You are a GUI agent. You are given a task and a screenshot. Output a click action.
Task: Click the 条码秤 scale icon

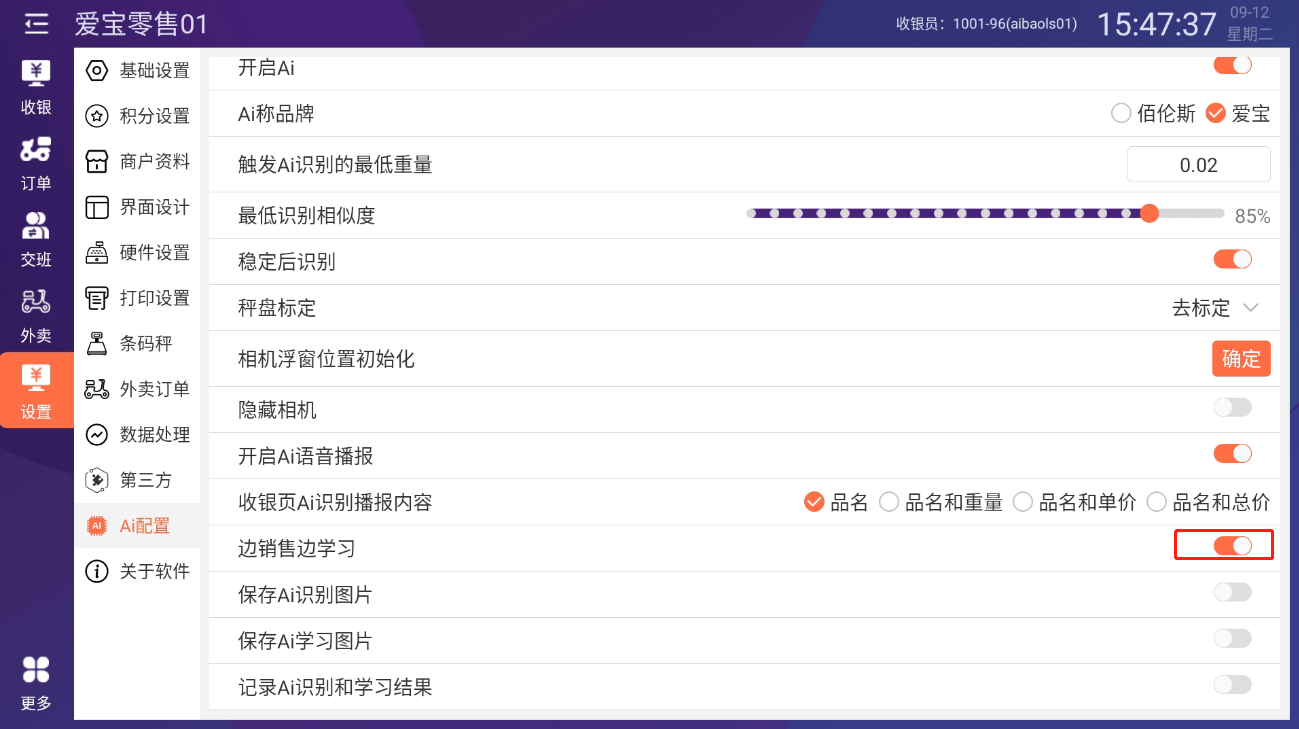tap(97, 344)
